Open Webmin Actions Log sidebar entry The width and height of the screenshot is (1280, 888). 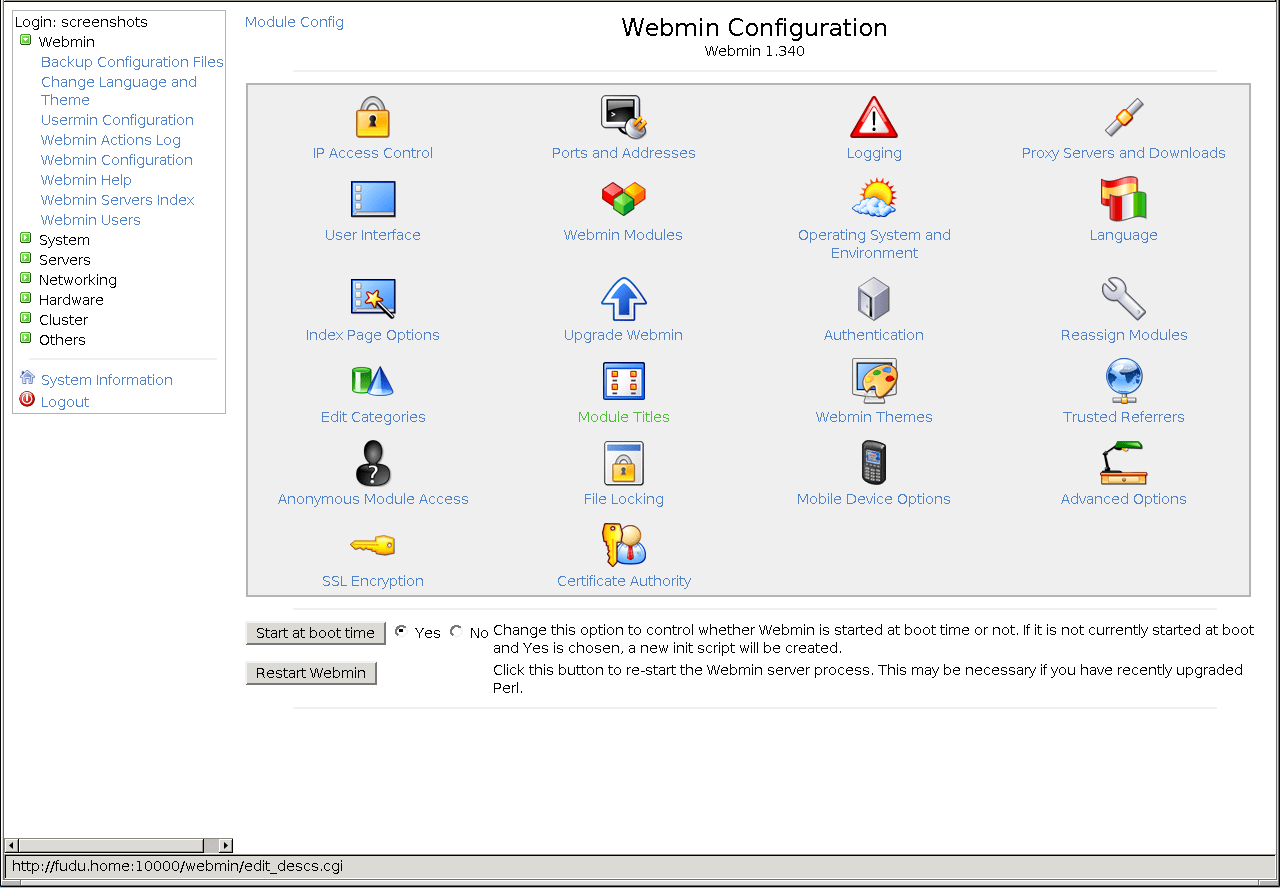(x=110, y=140)
